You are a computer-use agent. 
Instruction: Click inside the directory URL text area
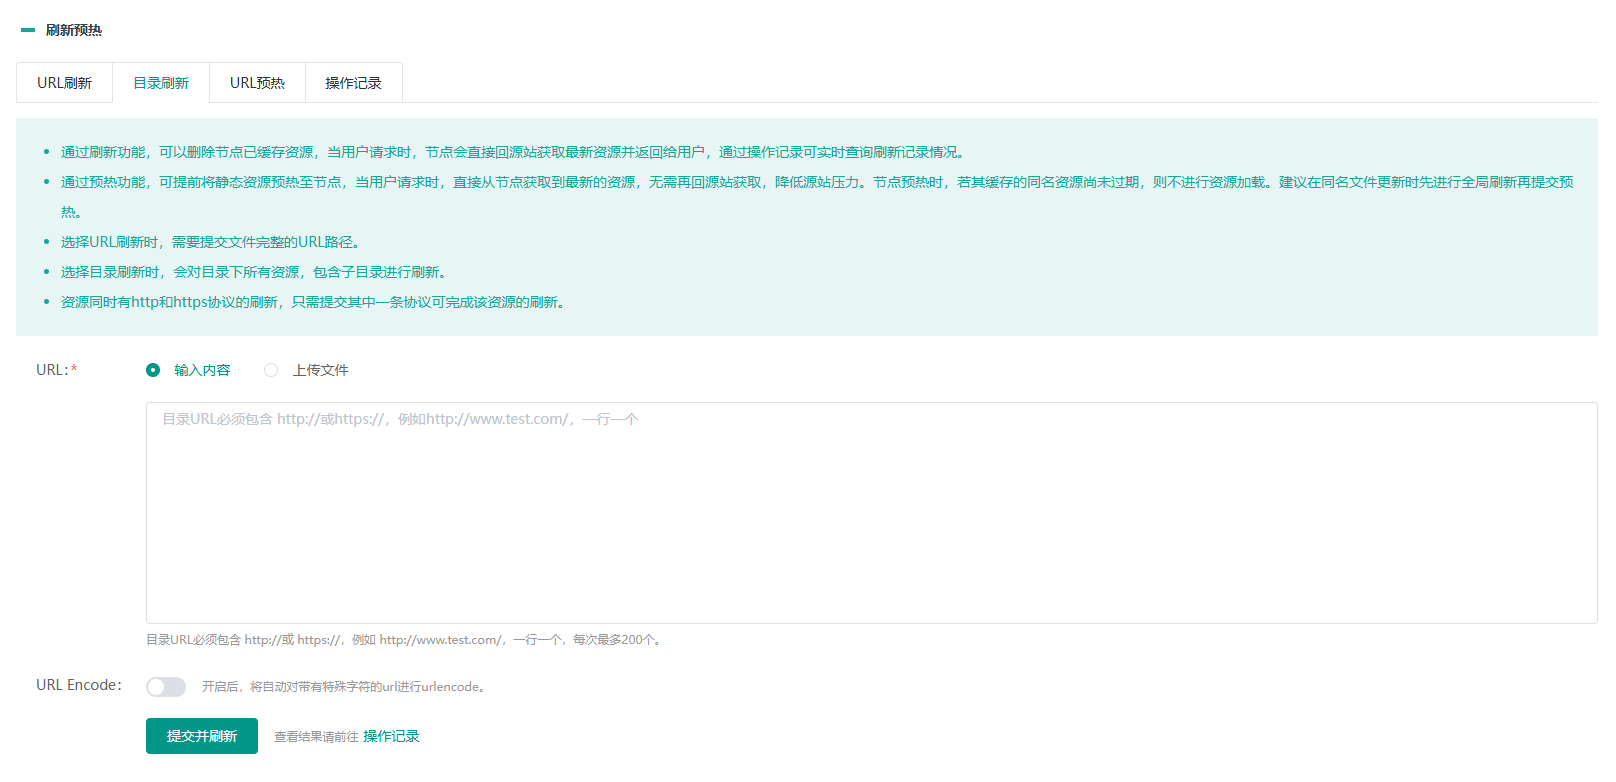click(870, 512)
